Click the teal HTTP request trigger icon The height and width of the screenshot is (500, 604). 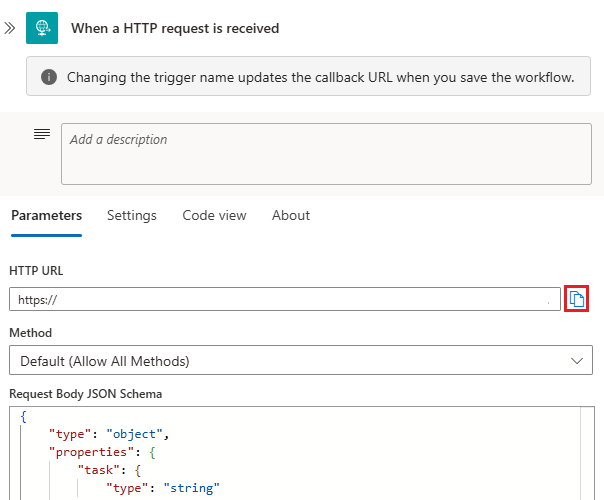click(x=42, y=28)
